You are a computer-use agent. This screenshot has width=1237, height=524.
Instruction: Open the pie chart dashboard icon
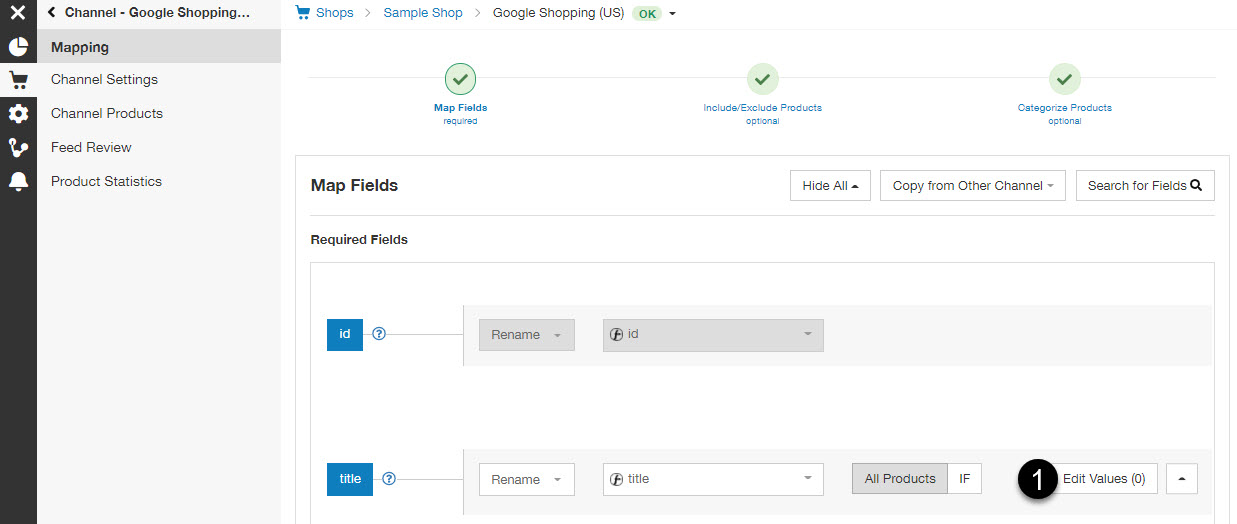coord(18,47)
